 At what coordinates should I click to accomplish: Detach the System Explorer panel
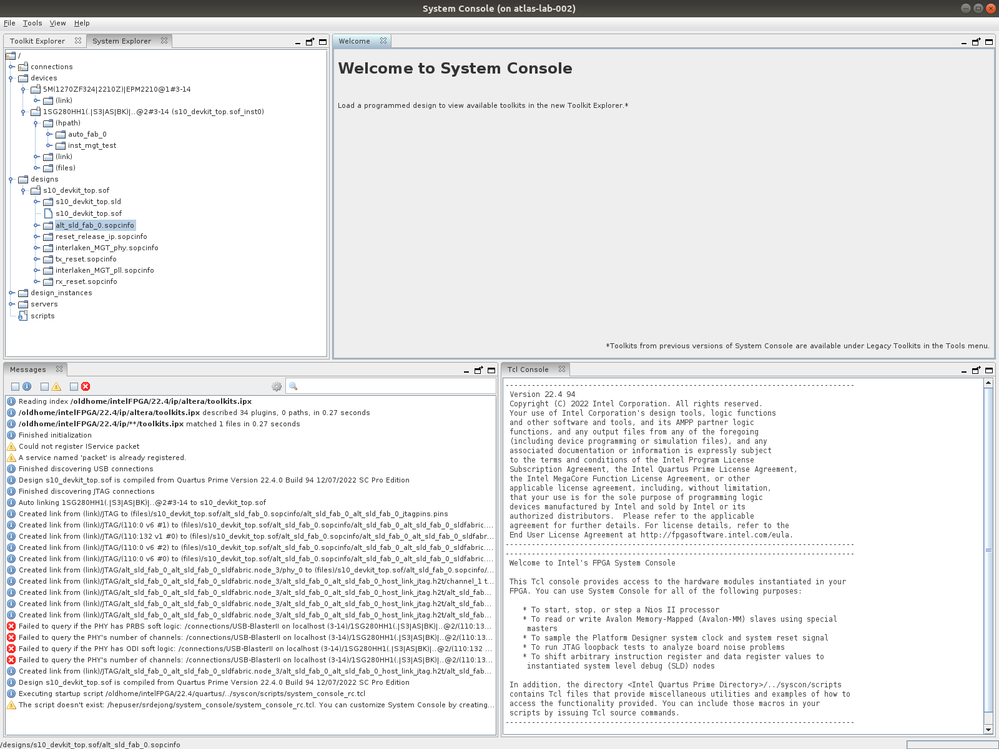click(x=310, y=42)
